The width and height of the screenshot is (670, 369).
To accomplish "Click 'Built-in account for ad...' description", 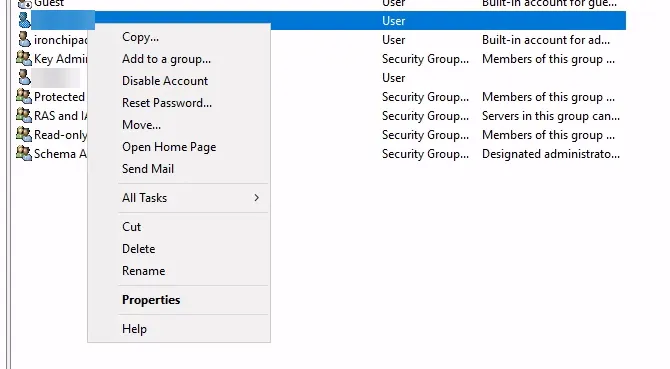I will pyautogui.click(x=546, y=40).
